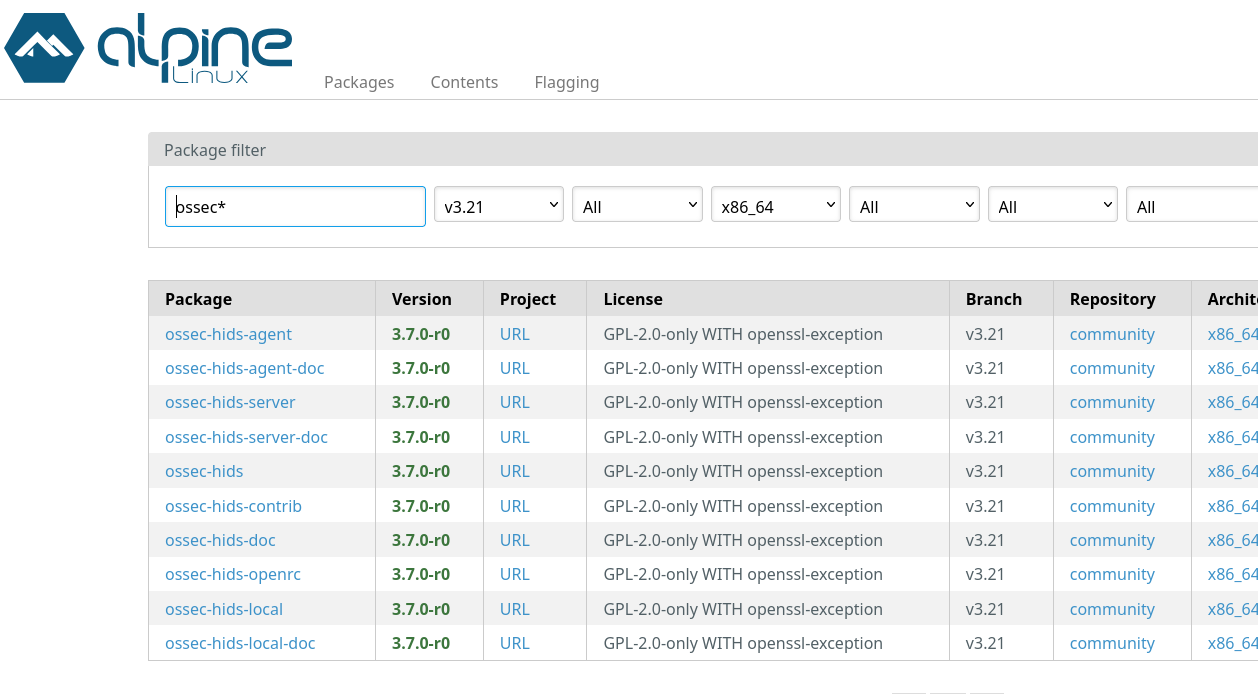The width and height of the screenshot is (1258, 694).
Task: Open the project URL for ossec-hids-agent-doc
Action: (515, 368)
